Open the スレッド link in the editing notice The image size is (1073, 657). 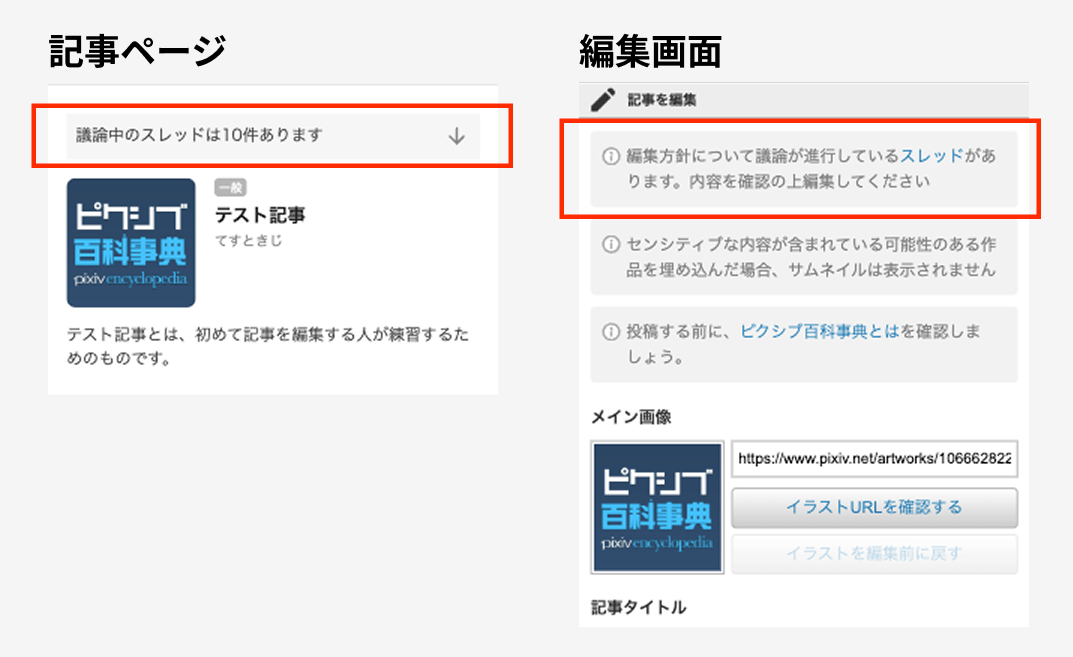(x=931, y=156)
